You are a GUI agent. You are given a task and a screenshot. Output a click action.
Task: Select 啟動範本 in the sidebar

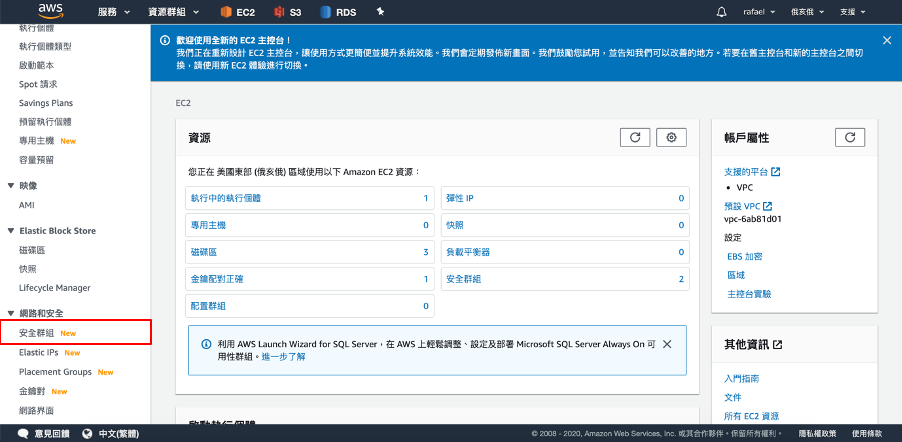click(36, 65)
